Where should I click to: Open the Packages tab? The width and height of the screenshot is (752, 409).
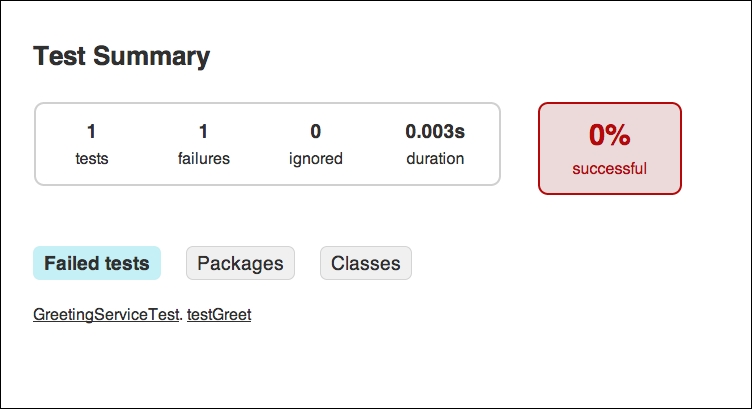[240, 263]
